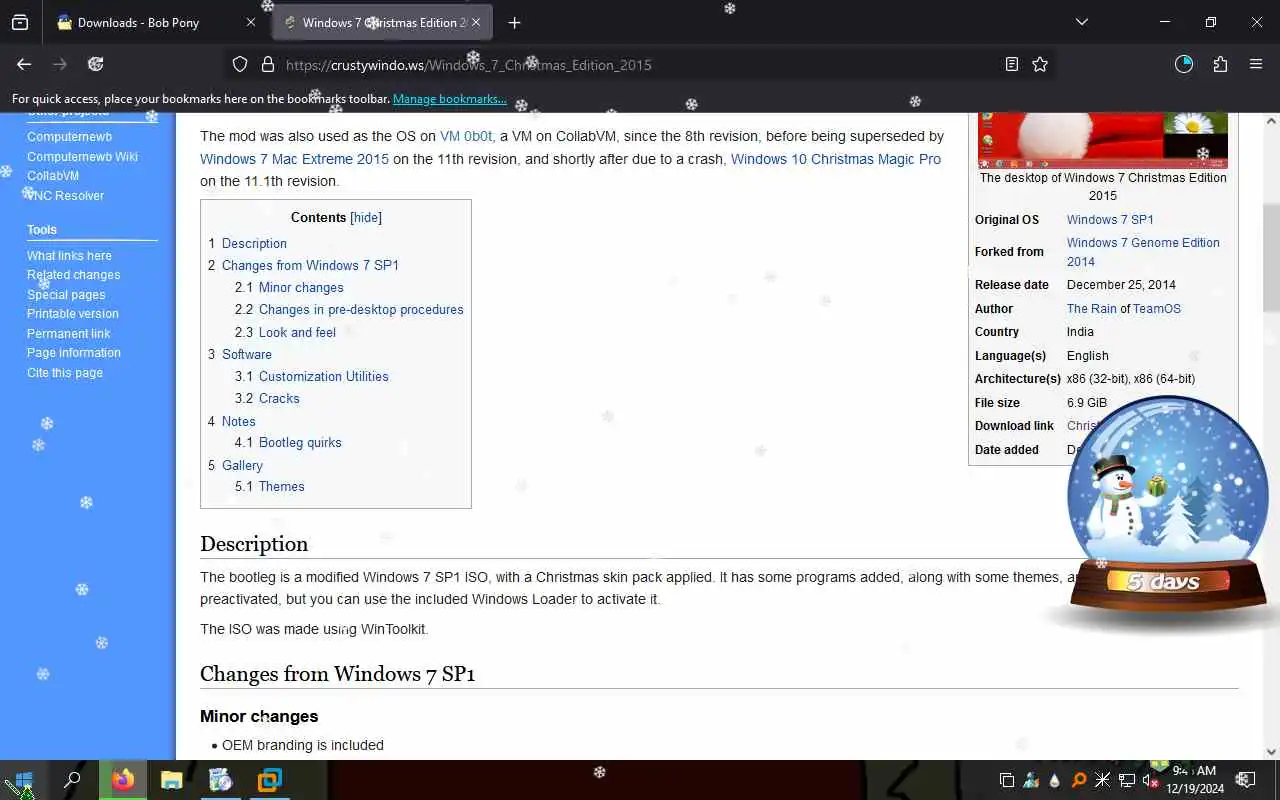
Task: Open a new tab with plus button
Action: point(514,22)
